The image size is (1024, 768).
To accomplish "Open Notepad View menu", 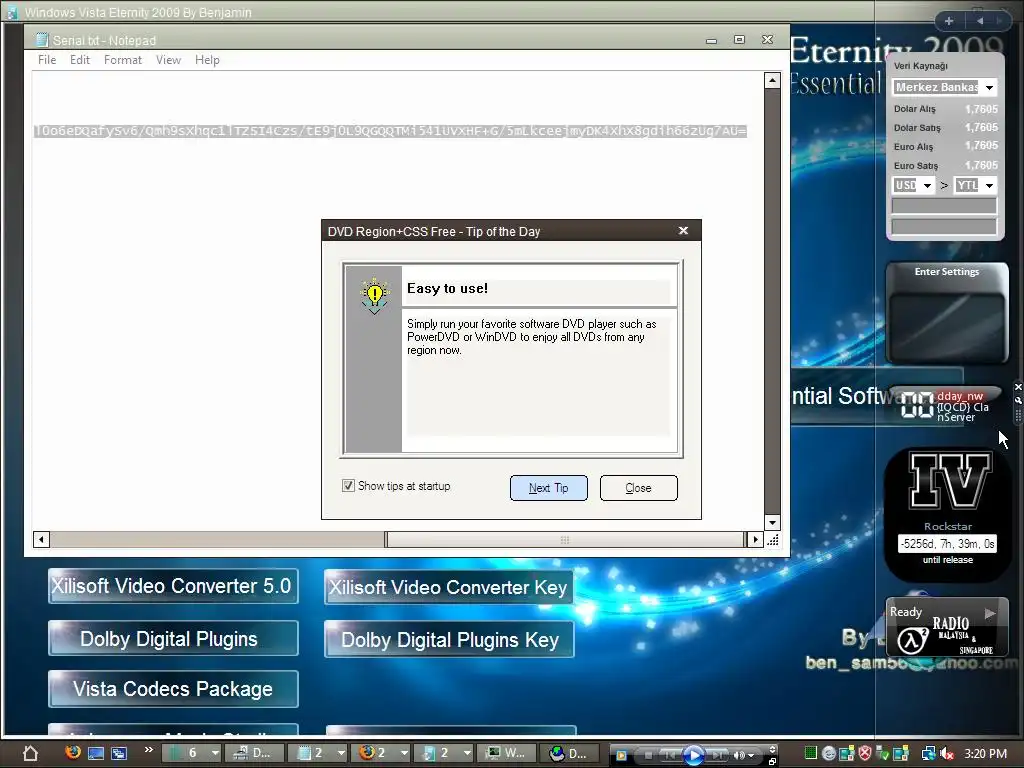I will (x=168, y=60).
